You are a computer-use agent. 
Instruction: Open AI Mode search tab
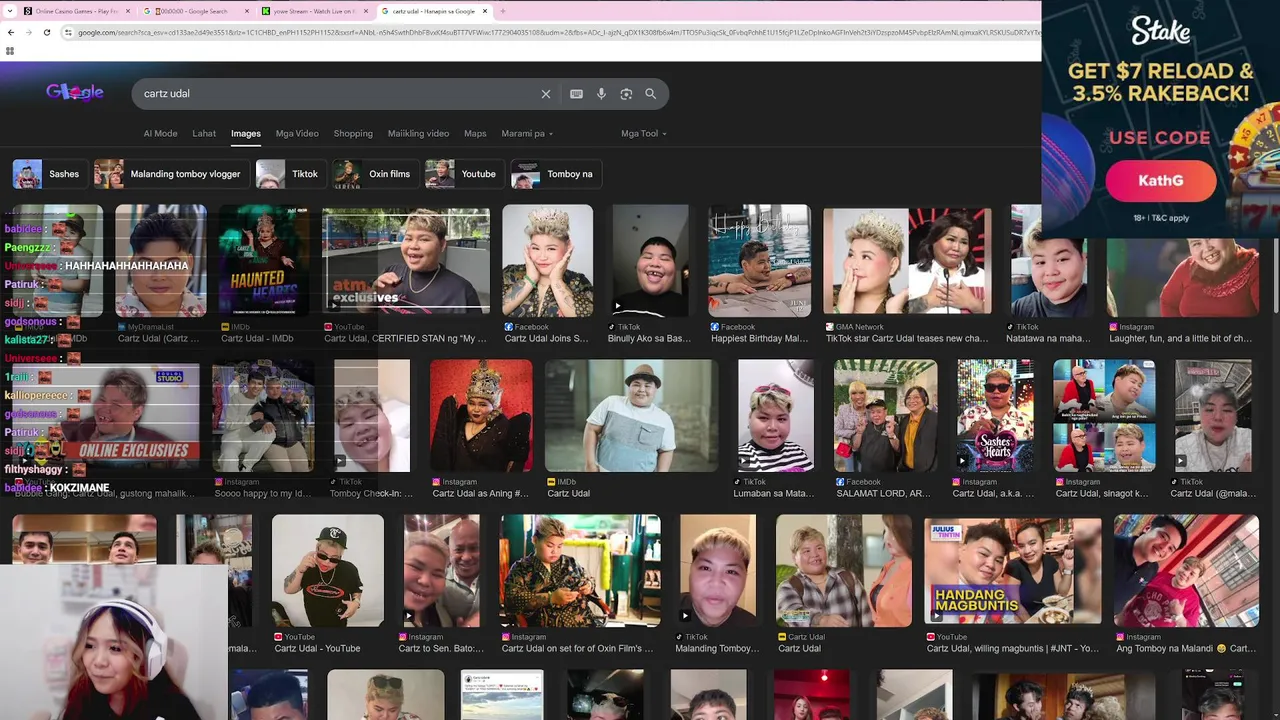160,133
